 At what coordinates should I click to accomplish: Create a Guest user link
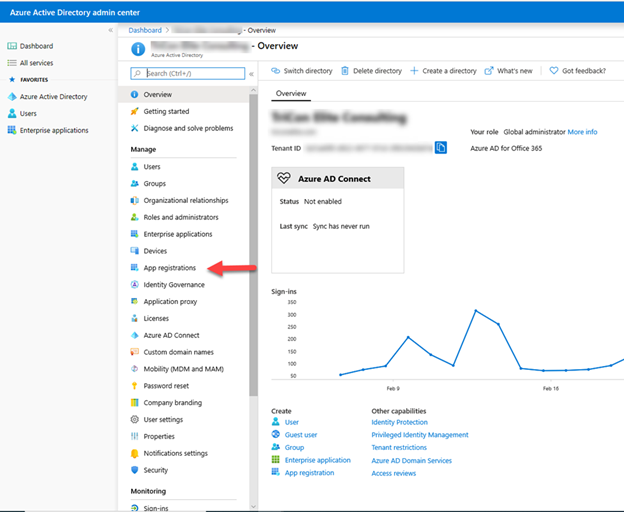(301, 435)
